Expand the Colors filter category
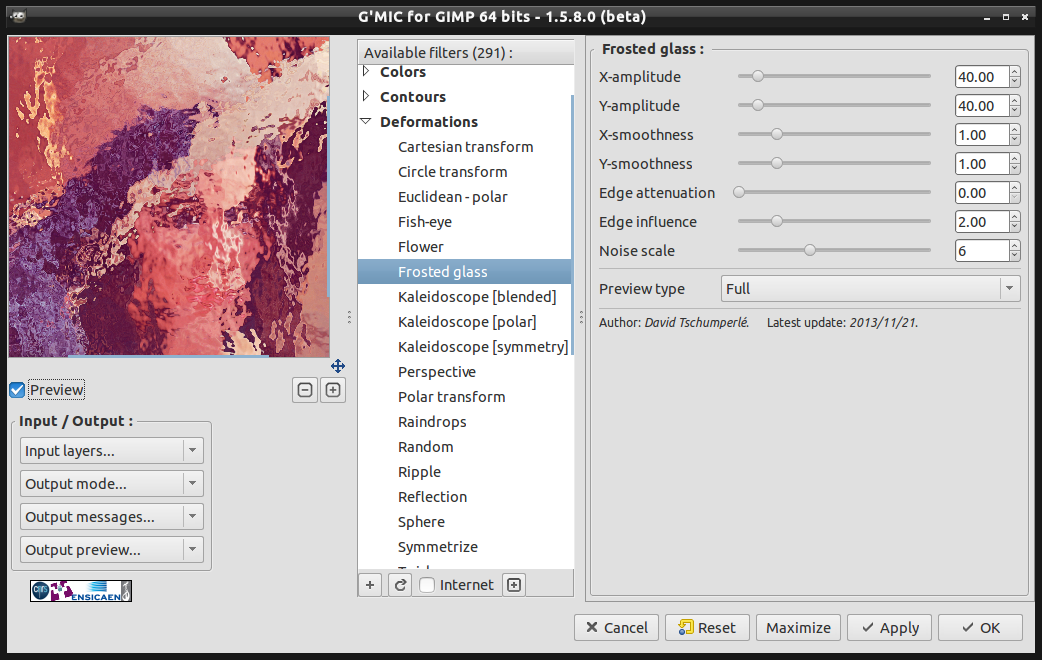 tap(365, 71)
